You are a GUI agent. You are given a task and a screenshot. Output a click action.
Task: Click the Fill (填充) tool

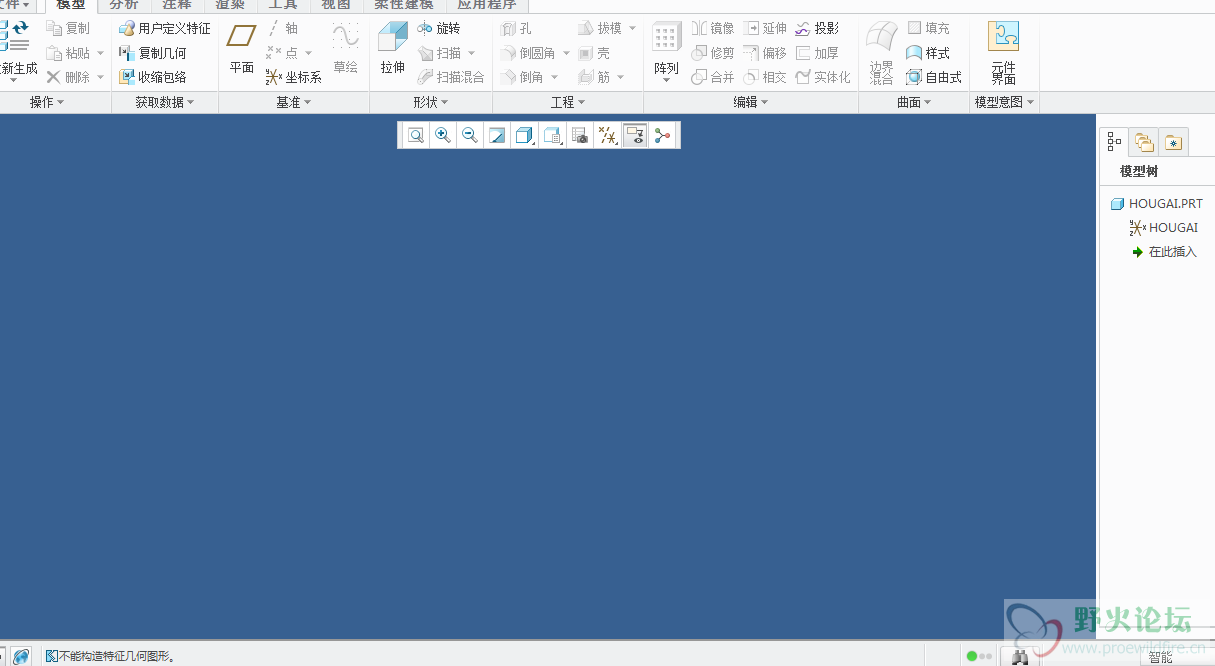pos(929,29)
